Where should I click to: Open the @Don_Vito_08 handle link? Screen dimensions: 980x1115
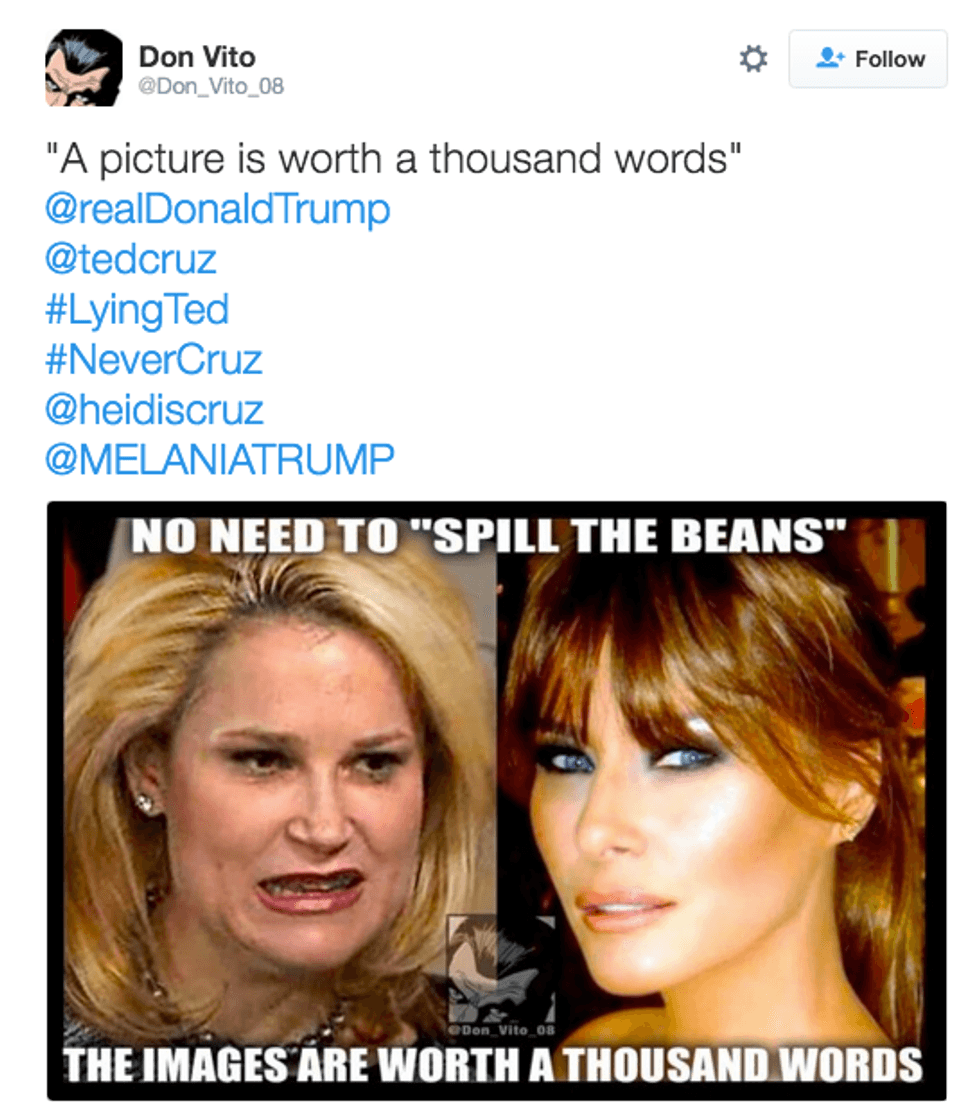(x=211, y=87)
